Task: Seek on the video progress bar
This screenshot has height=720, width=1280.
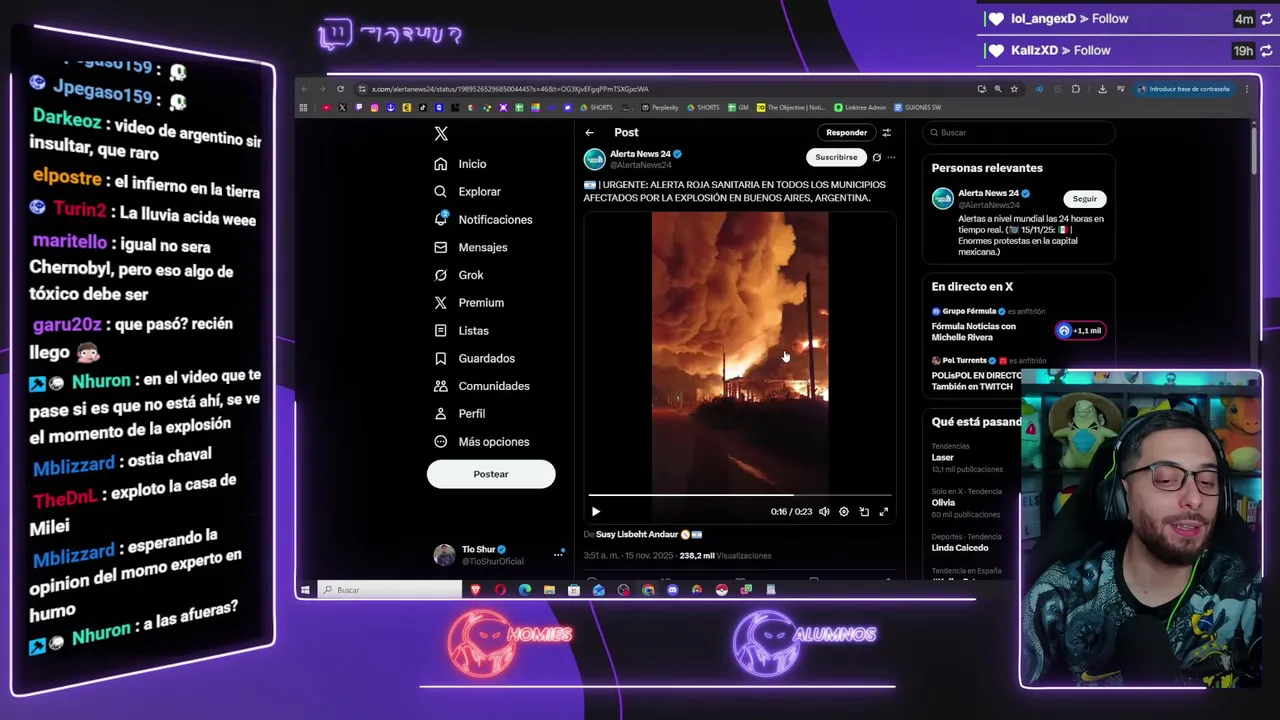Action: tap(740, 494)
